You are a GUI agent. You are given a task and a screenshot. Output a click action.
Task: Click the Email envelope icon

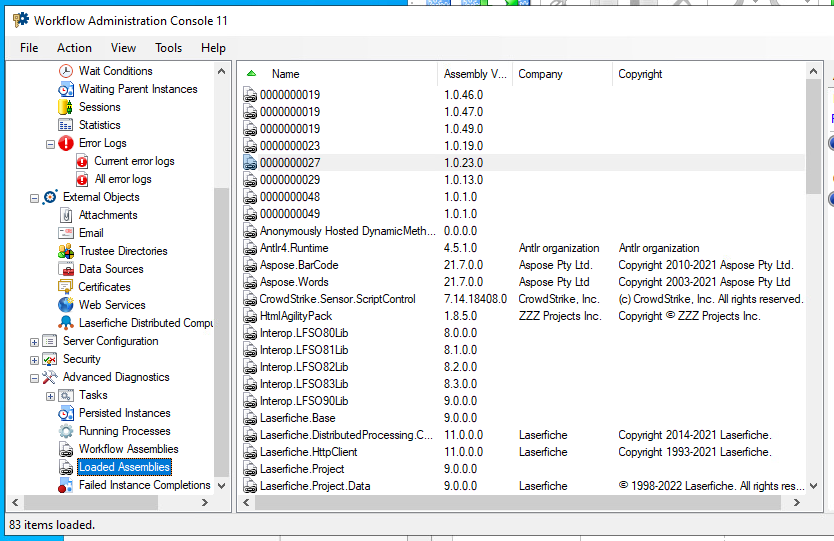coord(65,233)
